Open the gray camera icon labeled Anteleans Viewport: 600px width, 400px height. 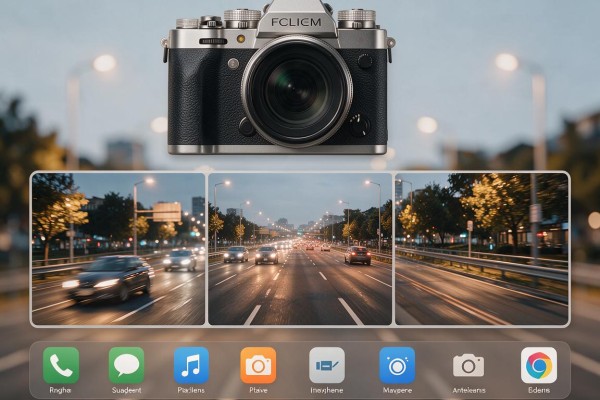click(x=468, y=366)
